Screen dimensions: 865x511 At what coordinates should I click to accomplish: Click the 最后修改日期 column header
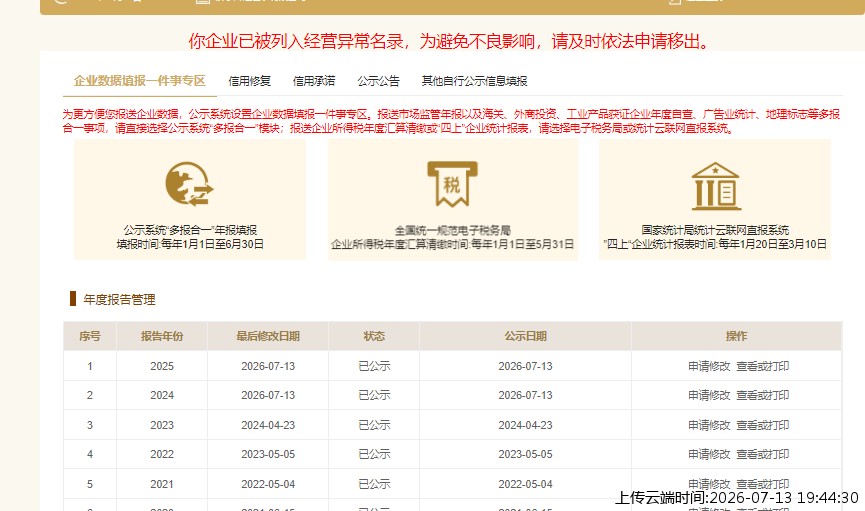point(268,336)
